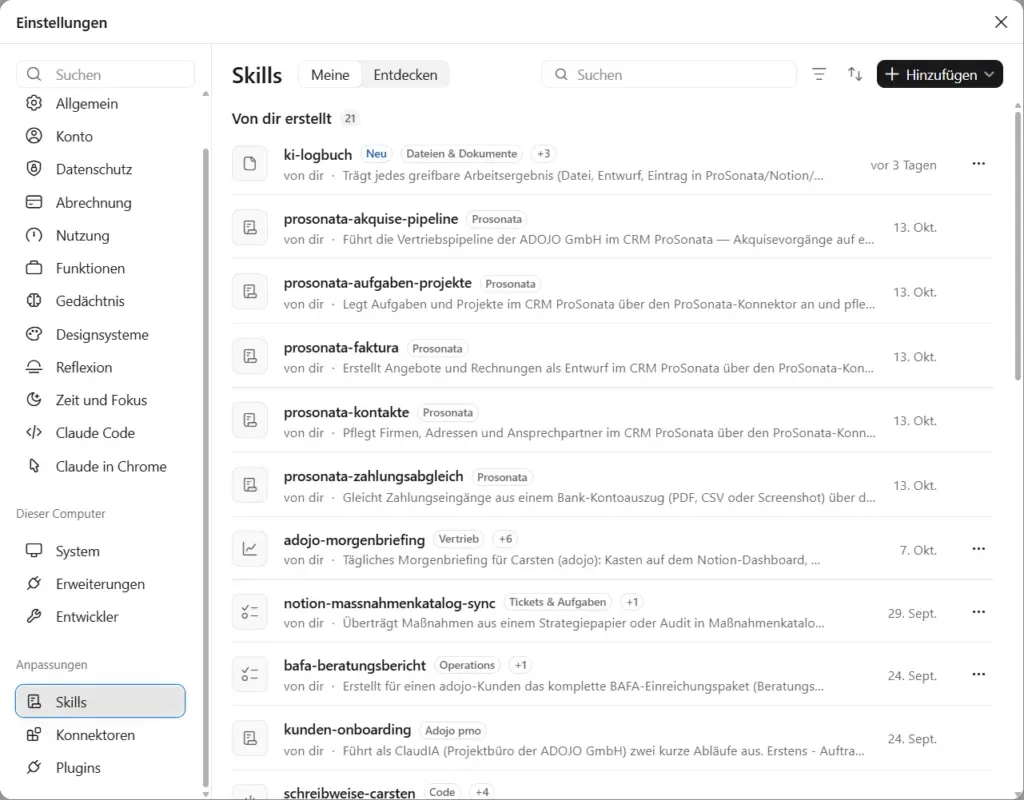Click the 'vor 3 Tagen' date
Screen dimensions: 1024x800
click(903, 165)
